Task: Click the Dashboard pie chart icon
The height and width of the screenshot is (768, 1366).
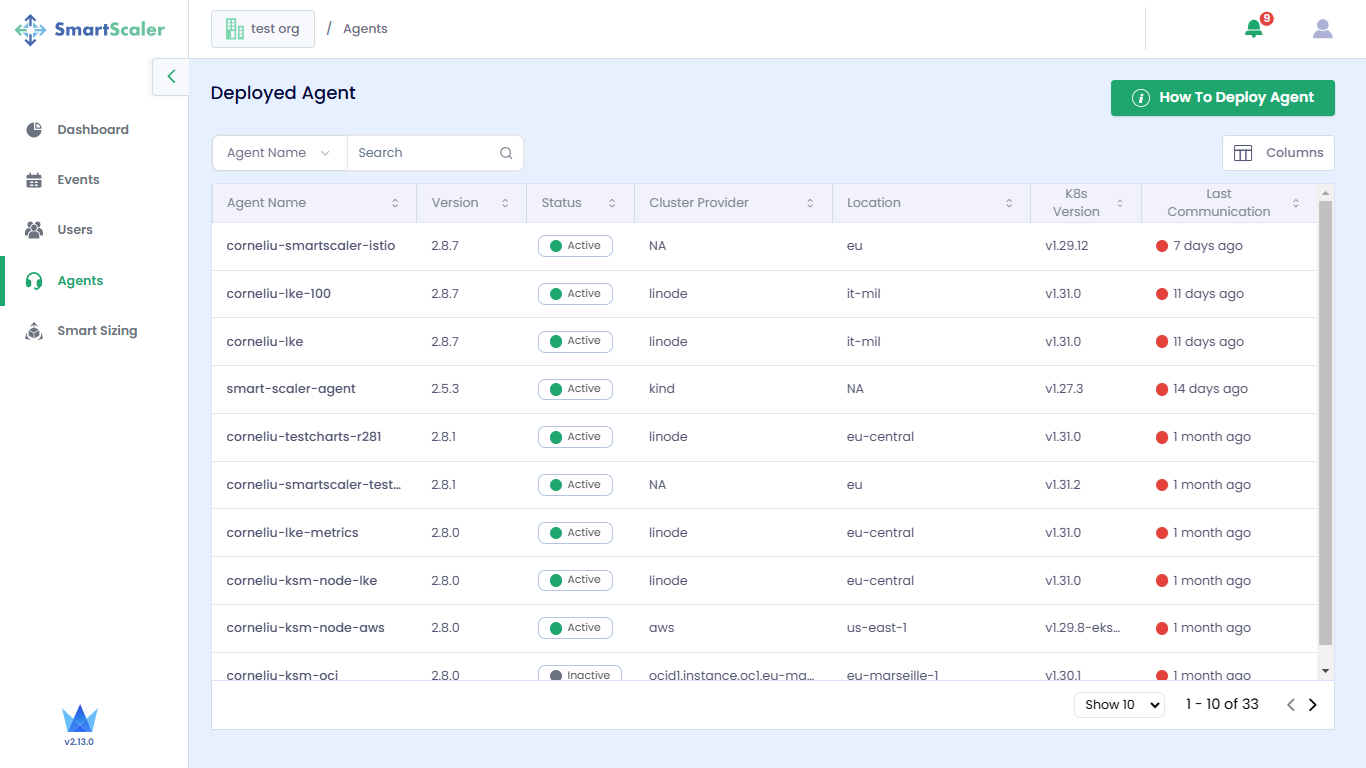Action: (x=34, y=129)
